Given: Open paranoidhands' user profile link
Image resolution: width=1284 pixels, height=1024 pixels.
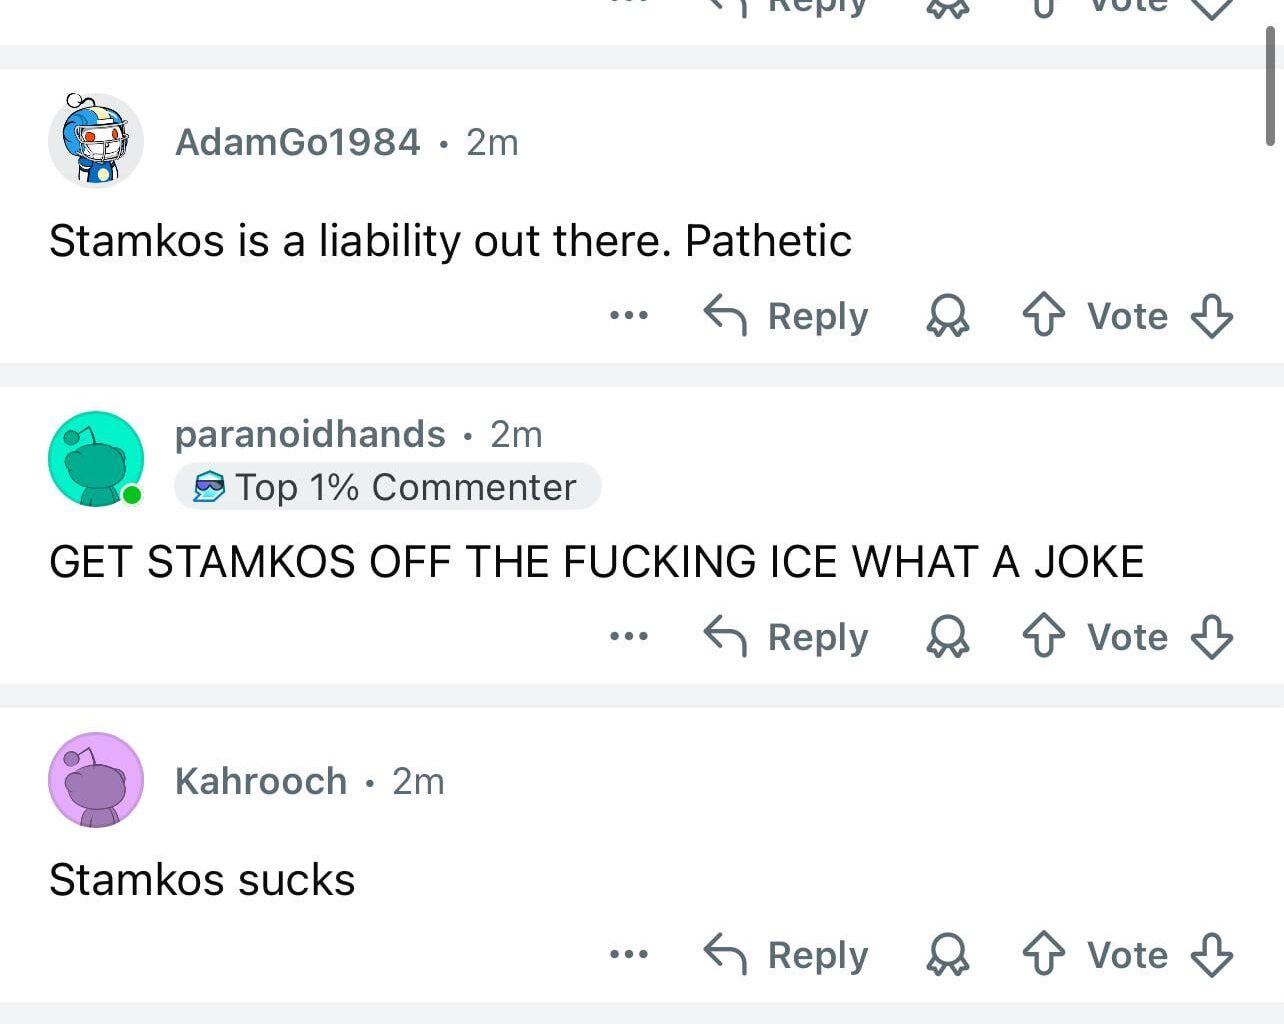Looking at the screenshot, I should click(x=310, y=434).
